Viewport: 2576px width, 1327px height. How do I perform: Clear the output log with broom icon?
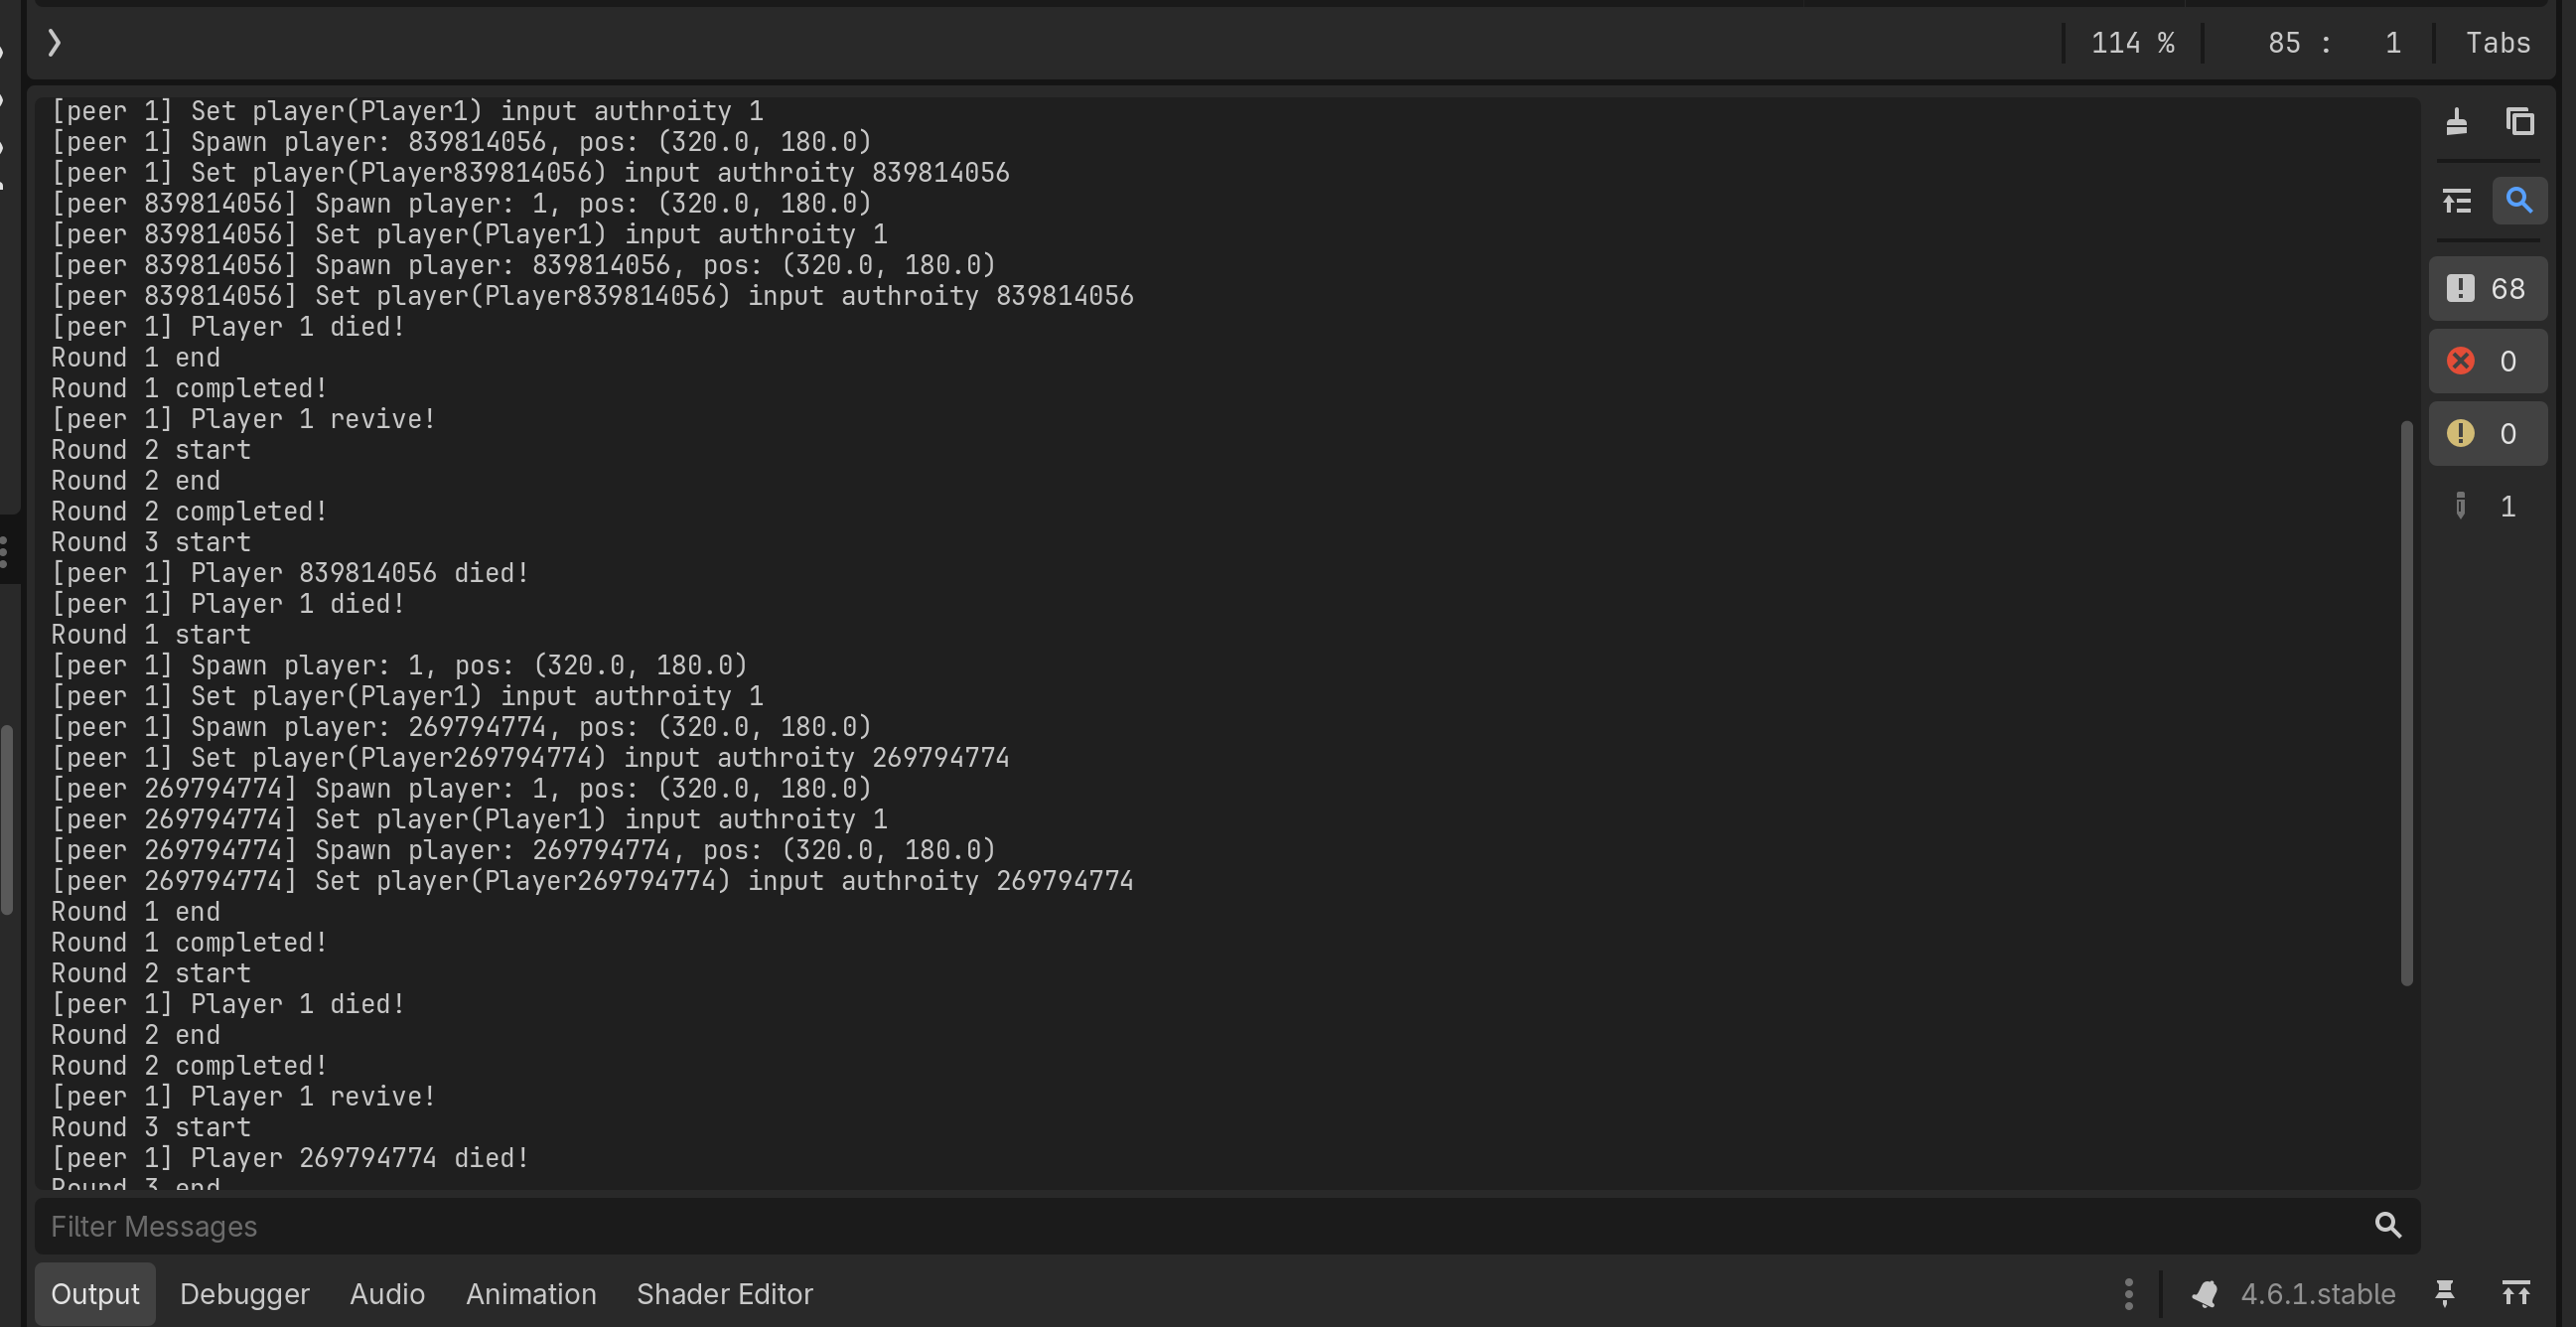[x=2457, y=121]
